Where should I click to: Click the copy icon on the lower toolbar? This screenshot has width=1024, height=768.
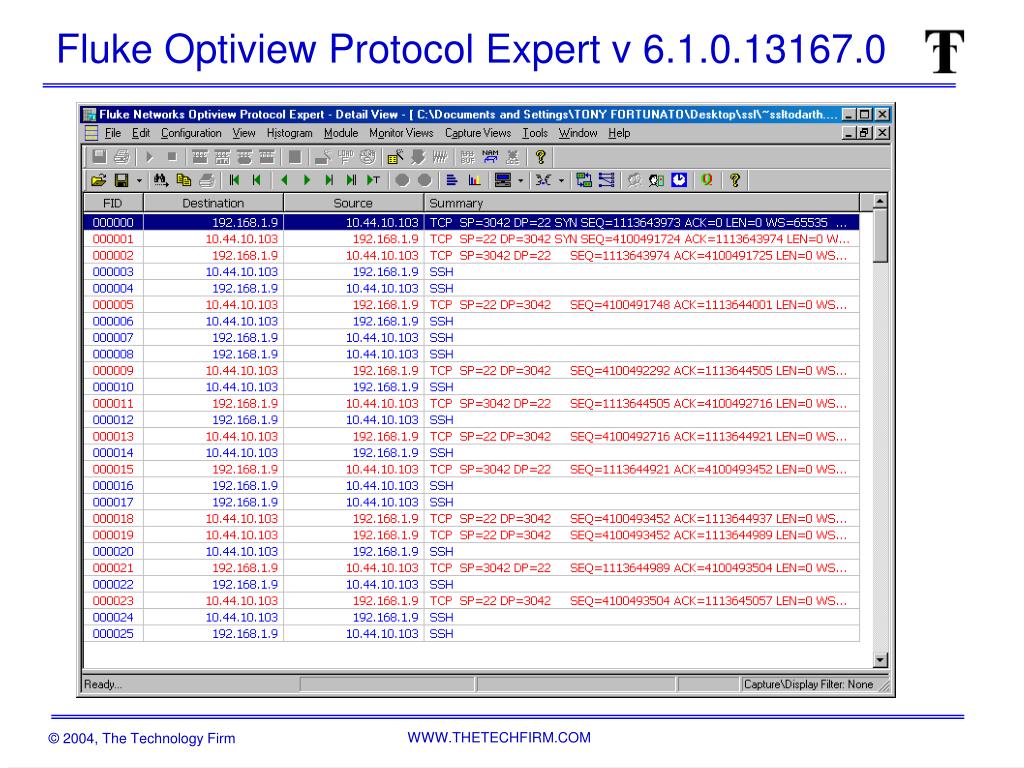pyautogui.click(x=184, y=180)
